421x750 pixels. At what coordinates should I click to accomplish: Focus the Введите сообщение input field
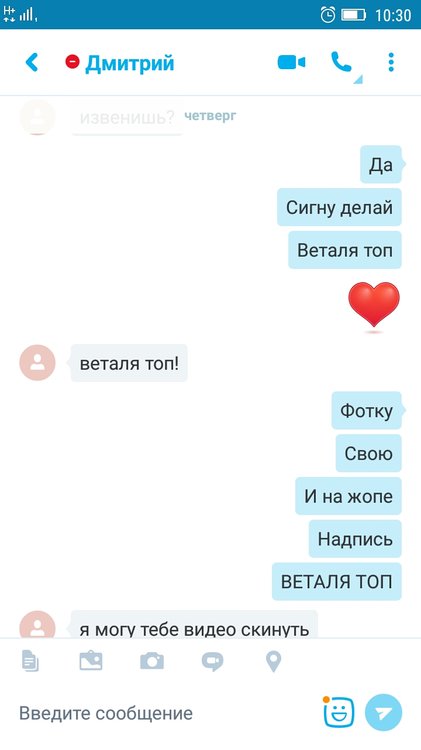[x=163, y=713]
